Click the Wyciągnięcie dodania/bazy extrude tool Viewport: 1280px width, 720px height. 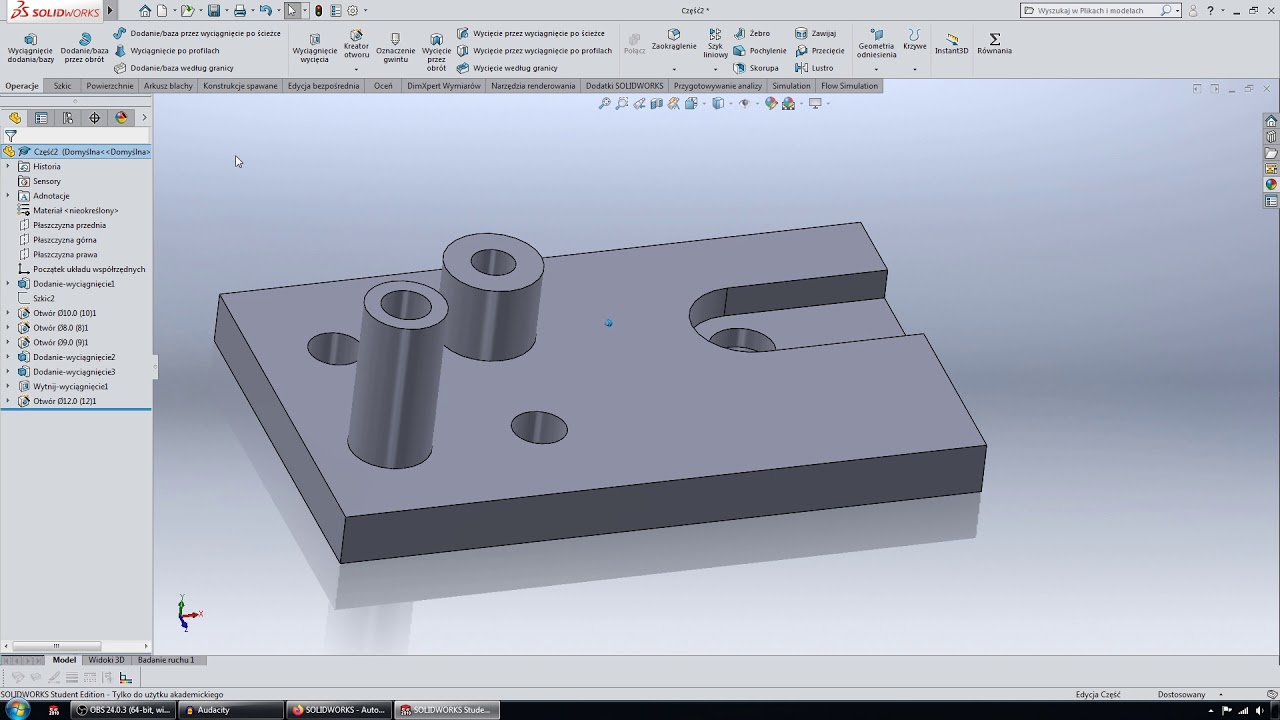click(x=30, y=48)
